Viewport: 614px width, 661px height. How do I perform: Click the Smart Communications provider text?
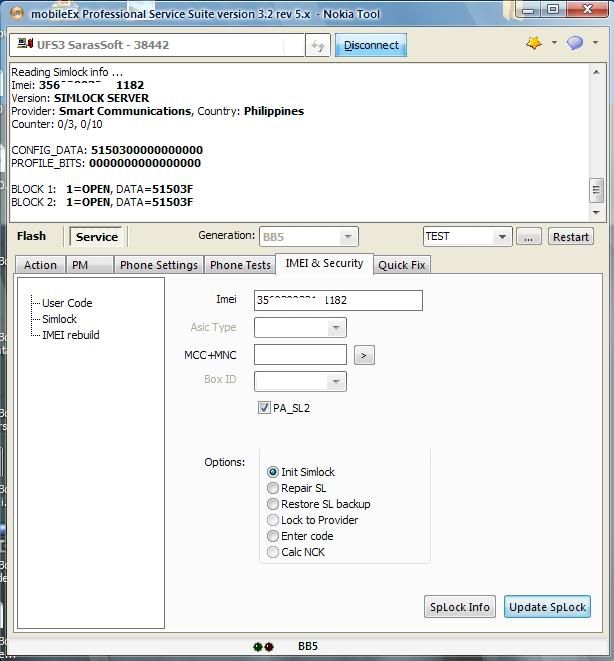[x=125, y=111]
